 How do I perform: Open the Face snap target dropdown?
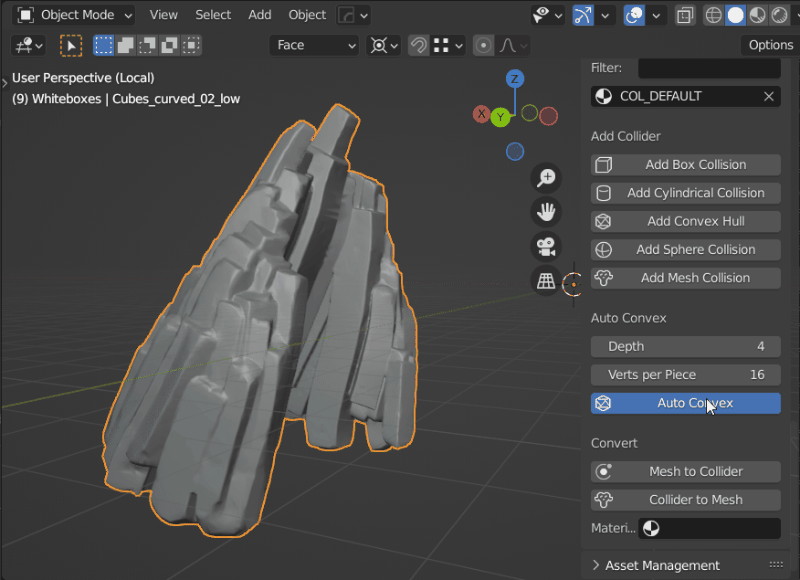coord(314,45)
